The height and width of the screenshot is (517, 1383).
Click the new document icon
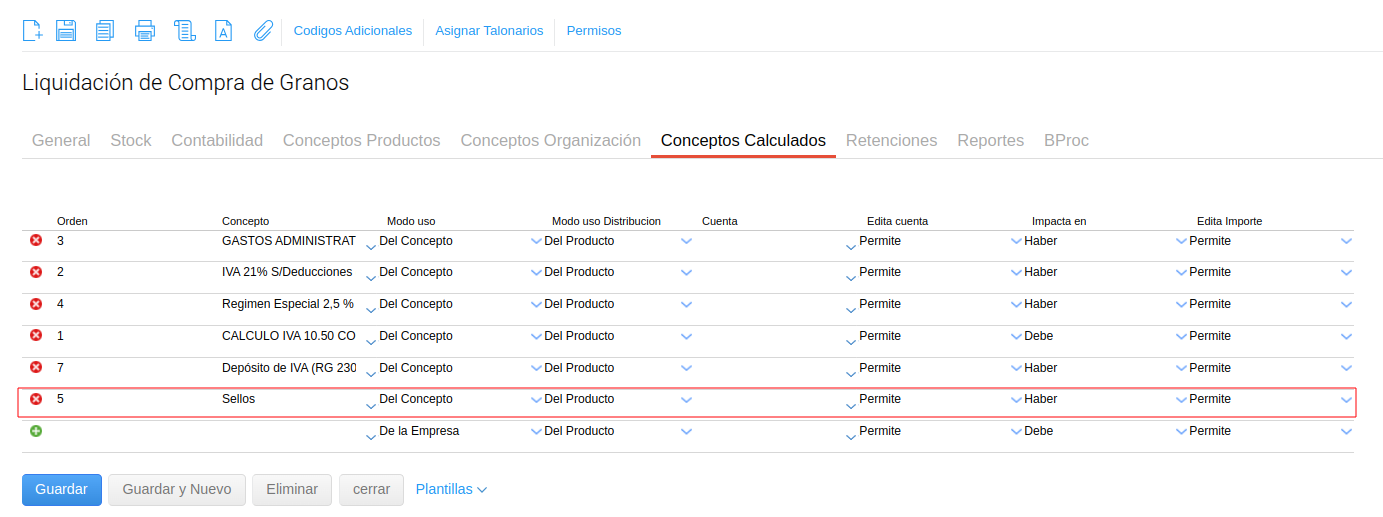(x=32, y=31)
